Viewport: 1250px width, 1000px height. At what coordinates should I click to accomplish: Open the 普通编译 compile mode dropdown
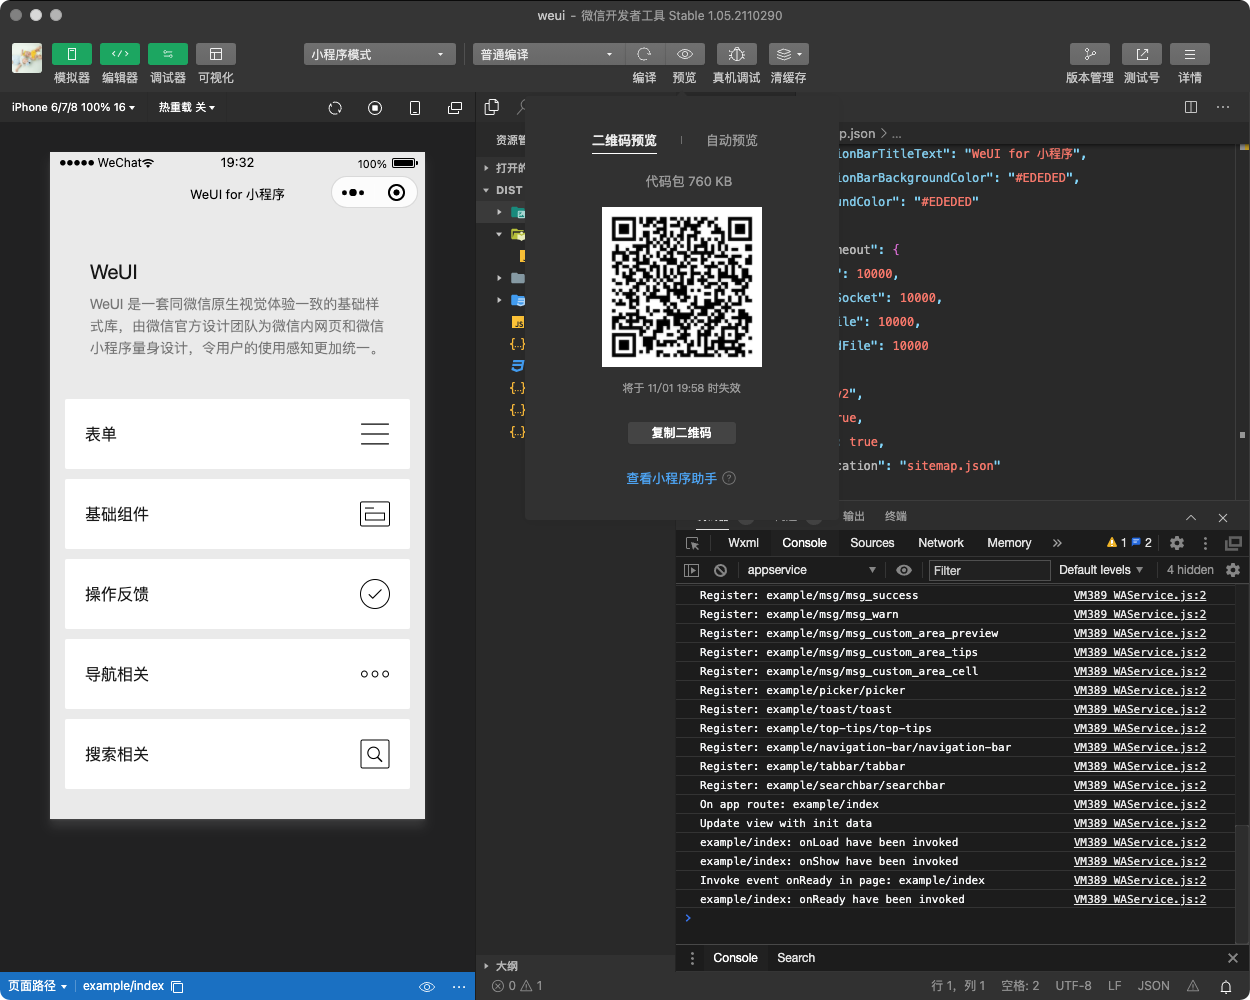(x=548, y=54)
